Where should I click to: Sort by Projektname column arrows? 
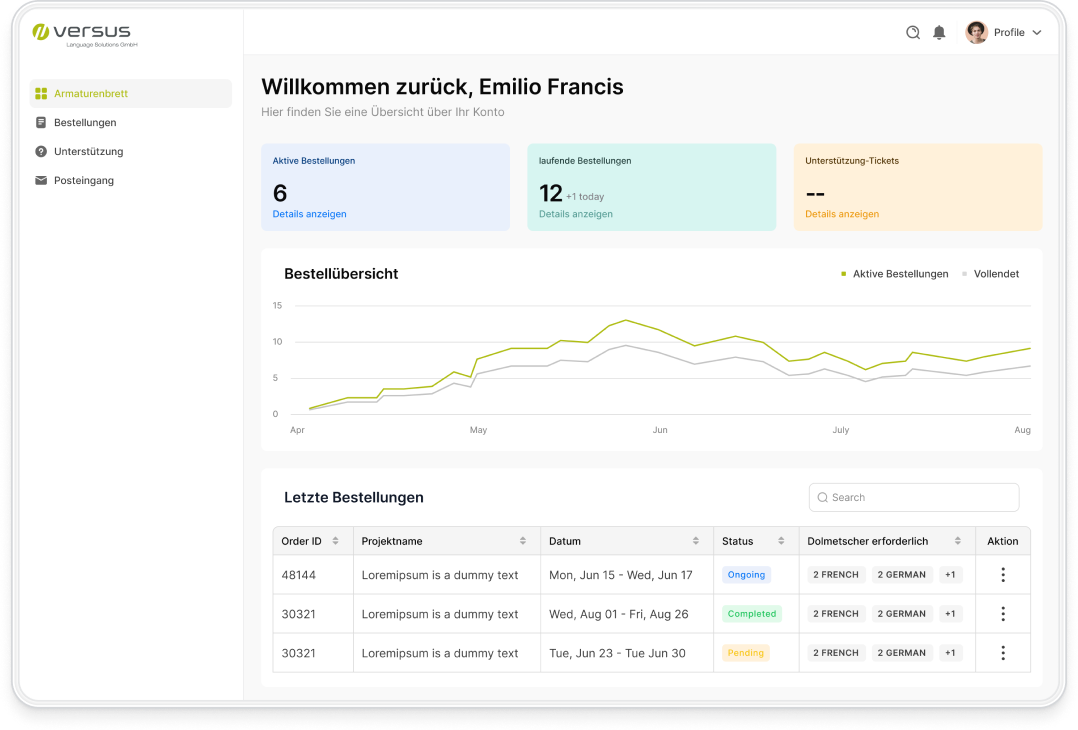522,541
